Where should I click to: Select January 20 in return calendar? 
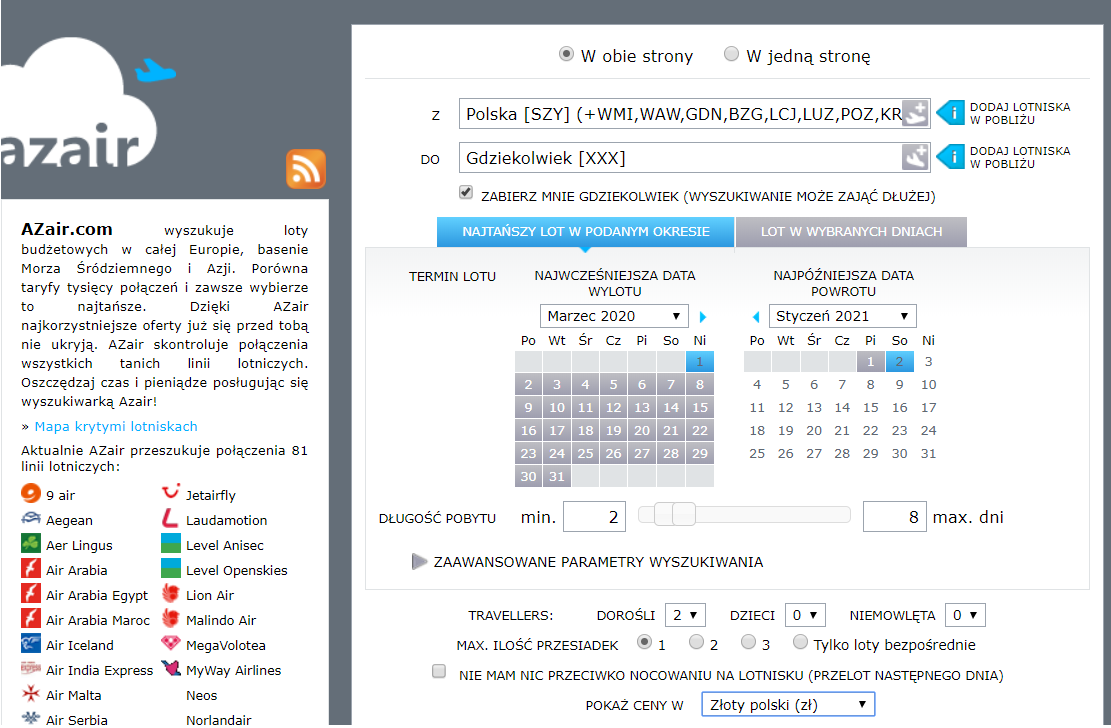pos(814,430)
